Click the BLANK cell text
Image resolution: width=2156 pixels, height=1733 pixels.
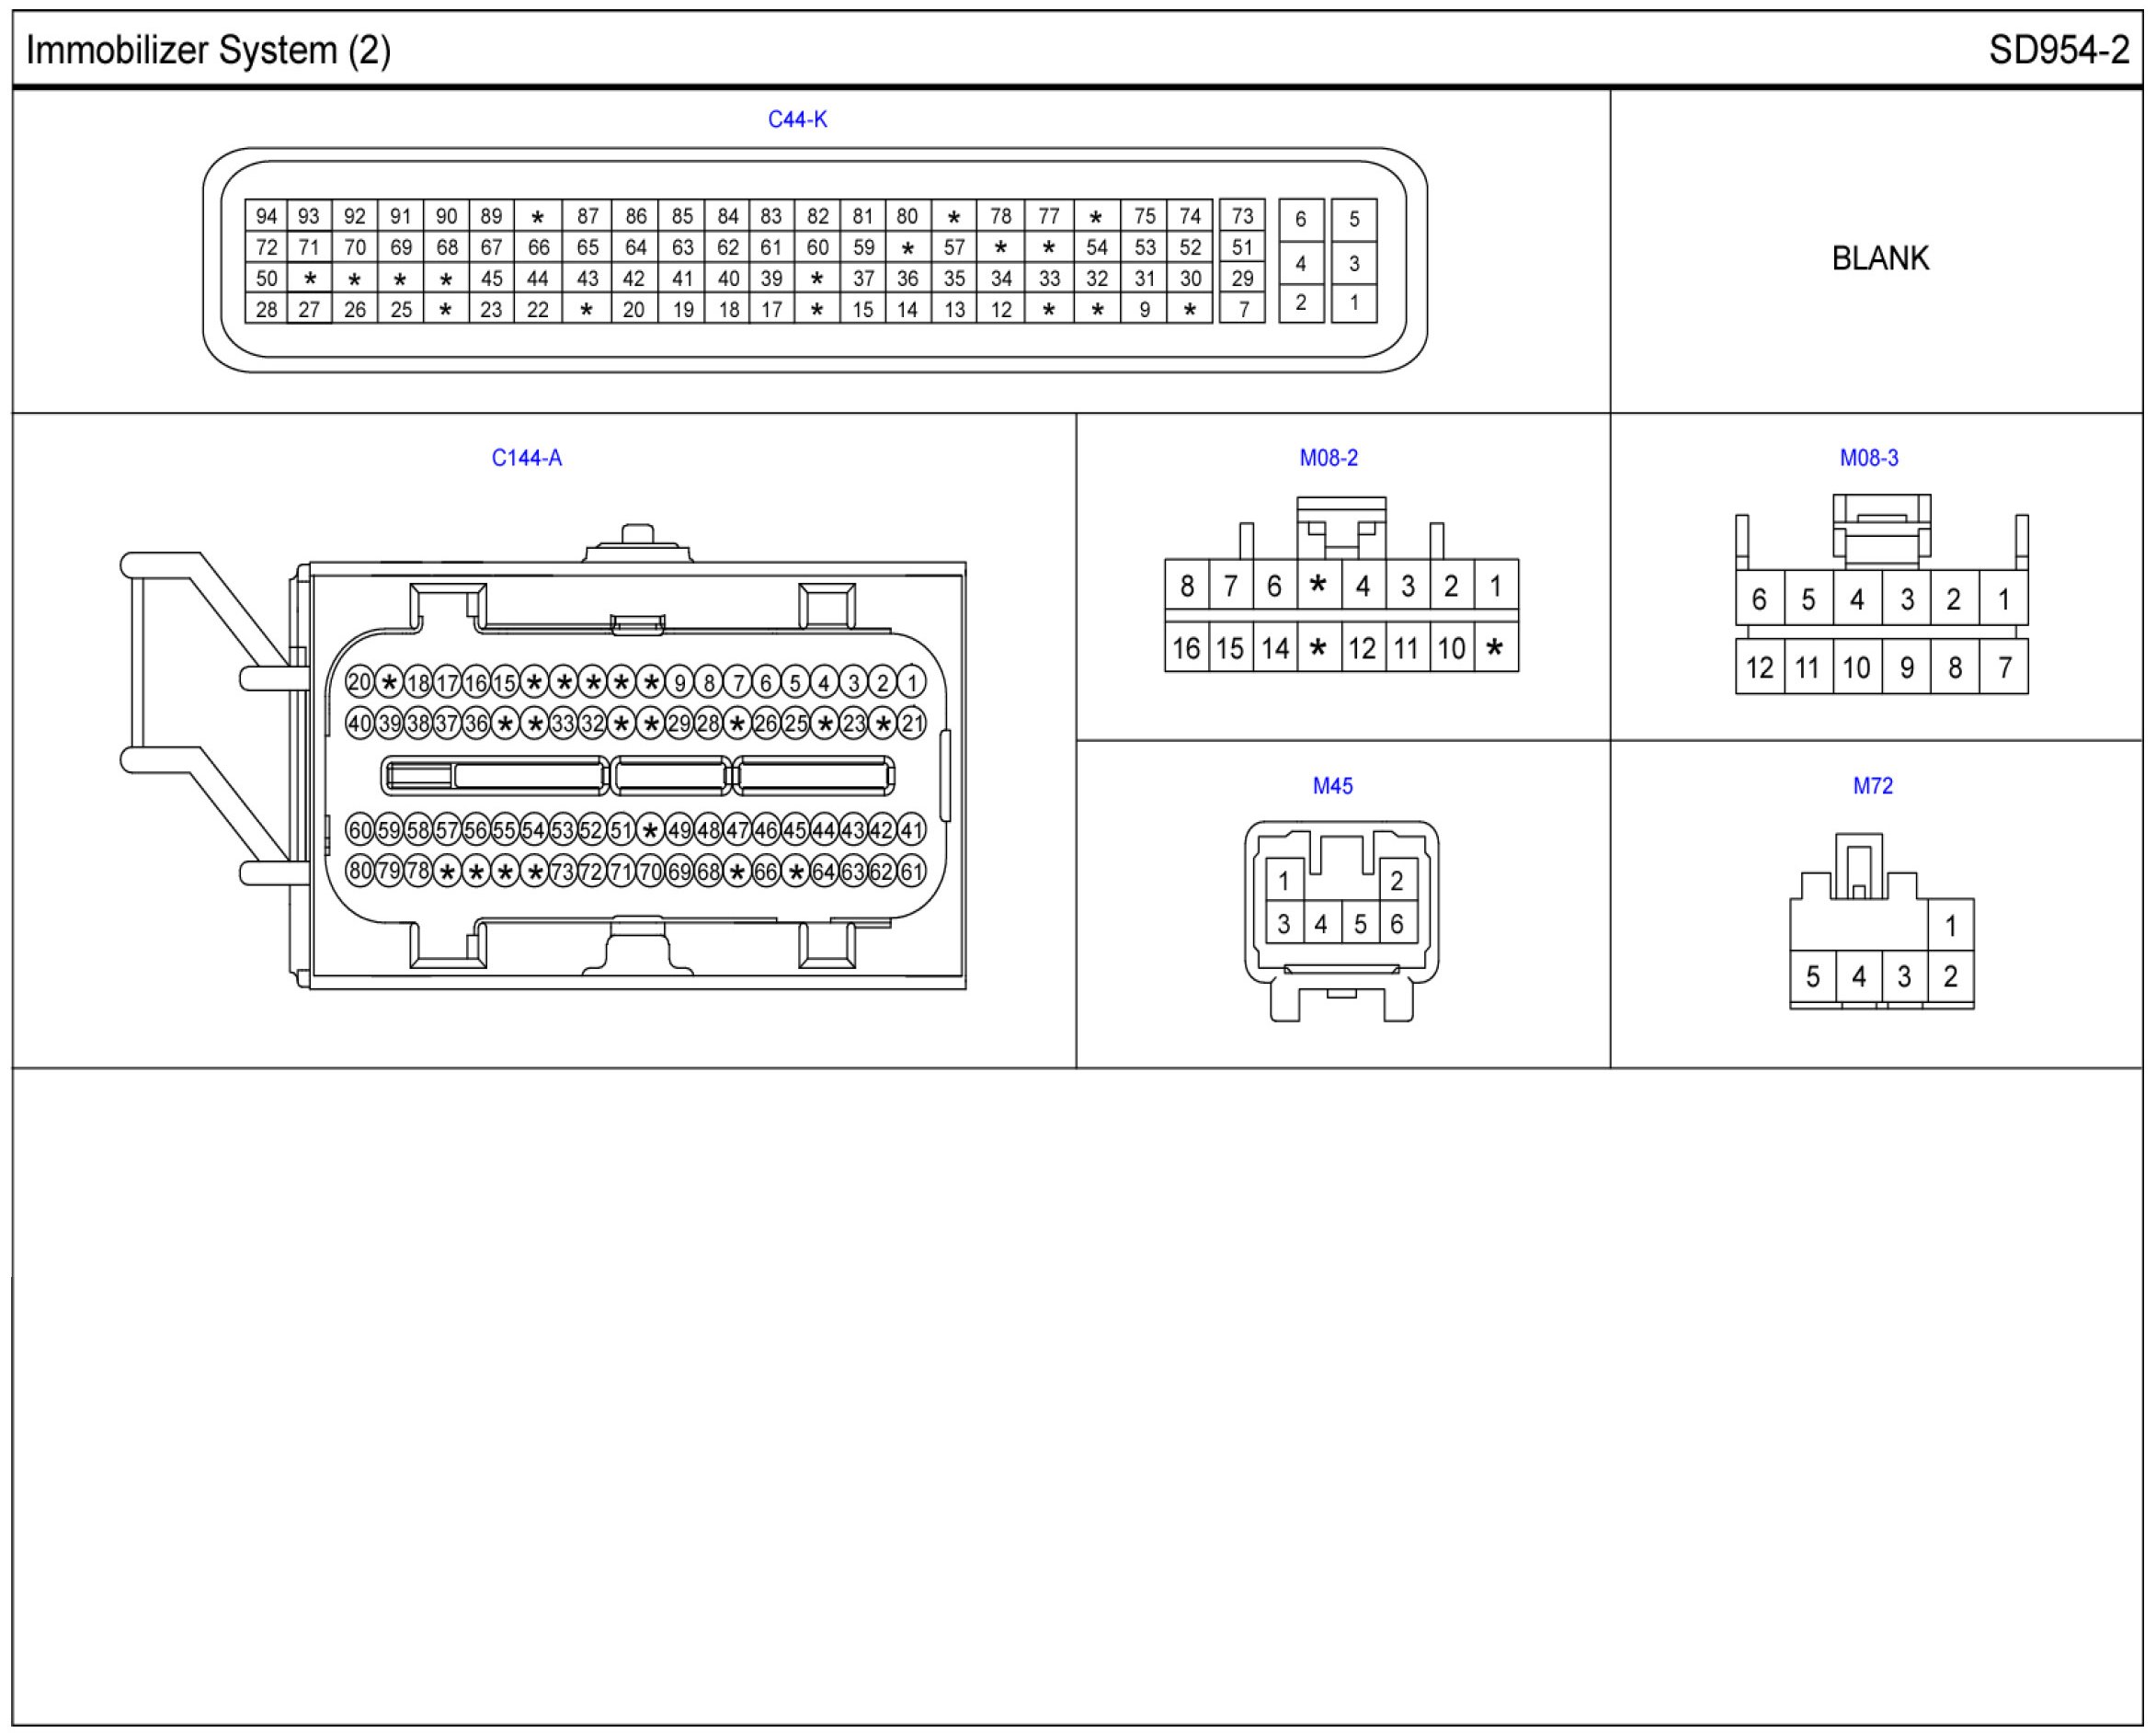1879,259
